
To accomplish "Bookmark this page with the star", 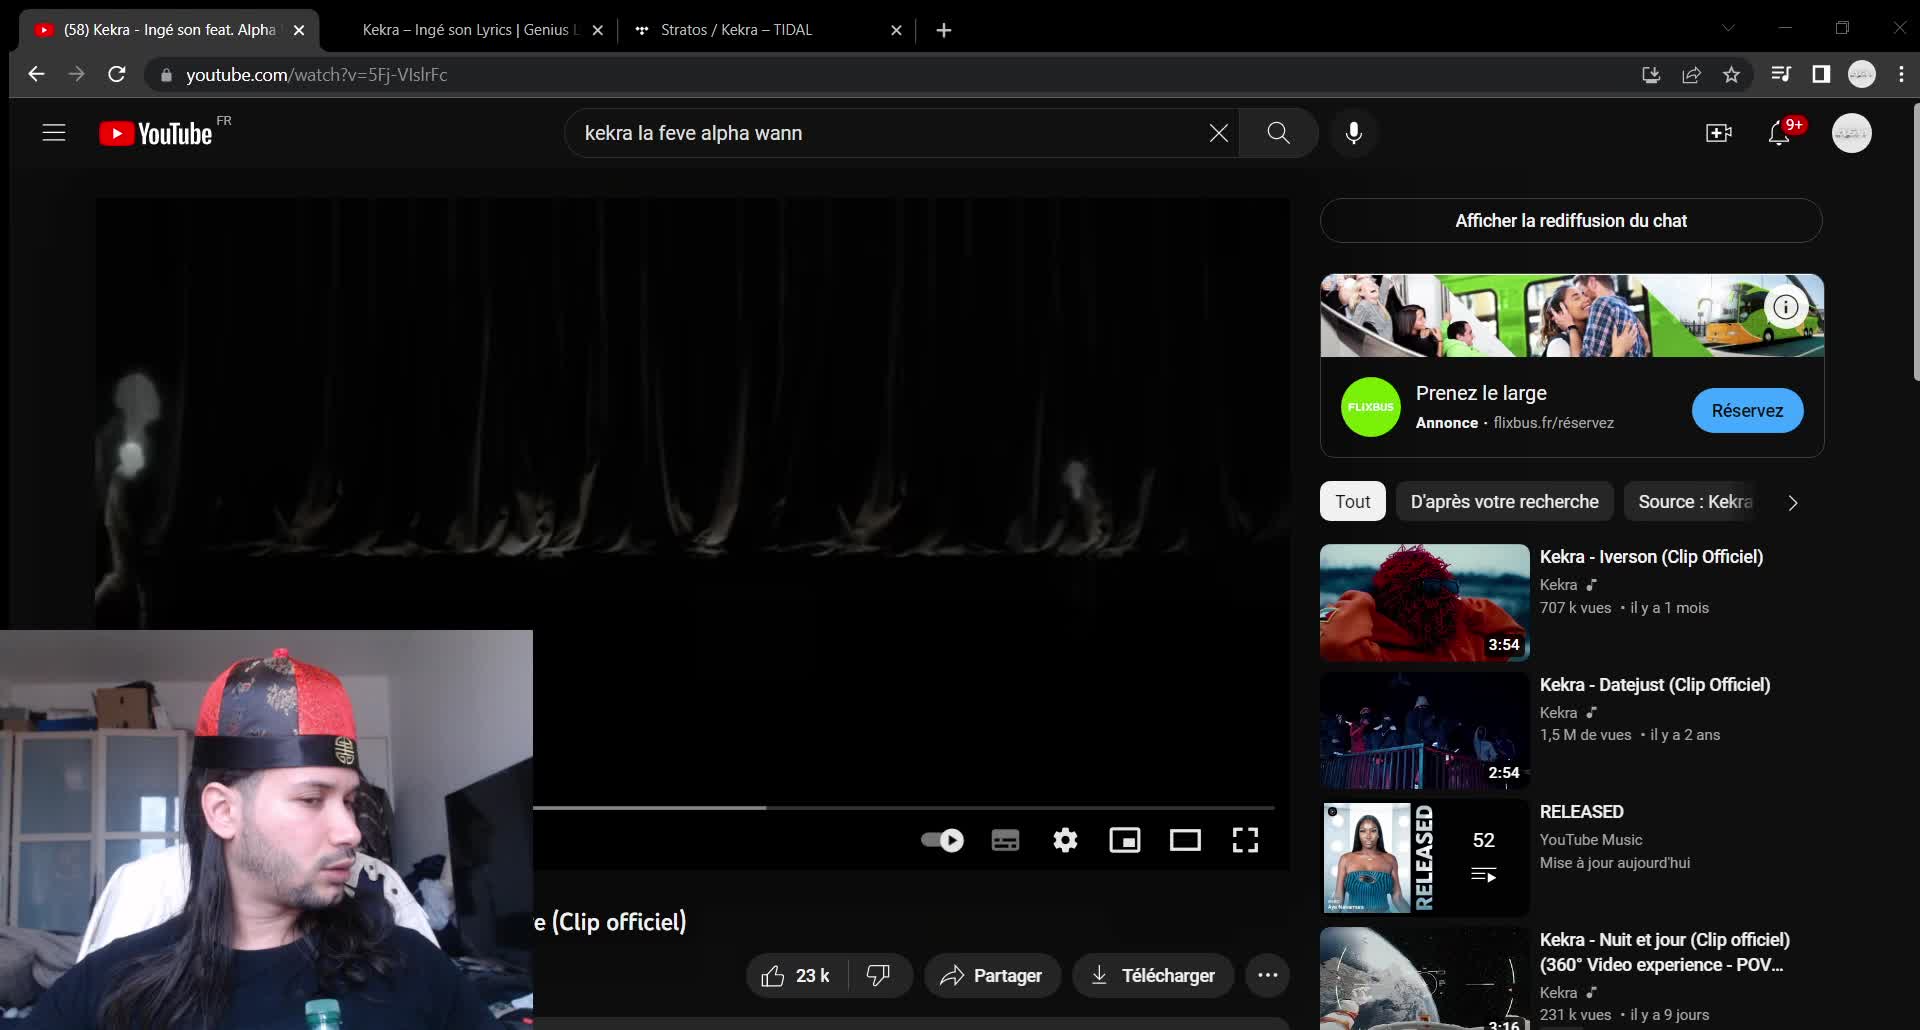I will 1731,74.
